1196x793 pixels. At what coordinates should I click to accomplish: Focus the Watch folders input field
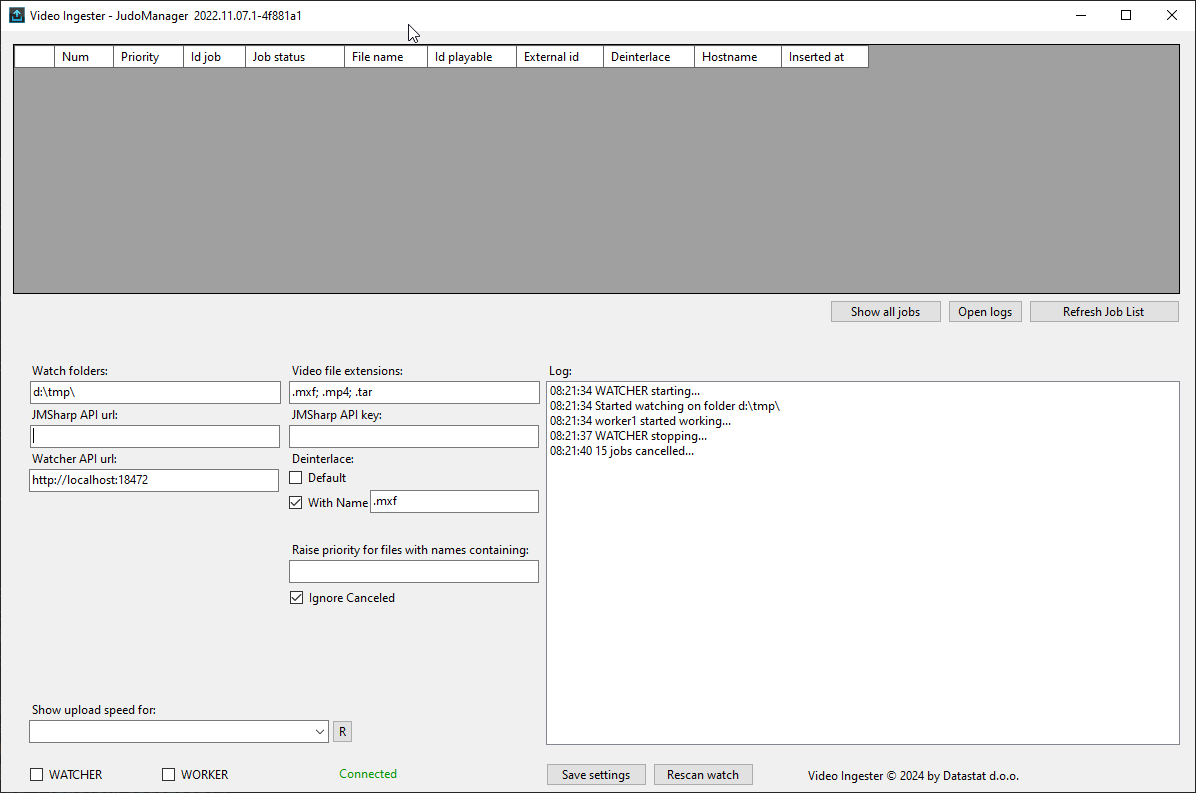point(155,392)
